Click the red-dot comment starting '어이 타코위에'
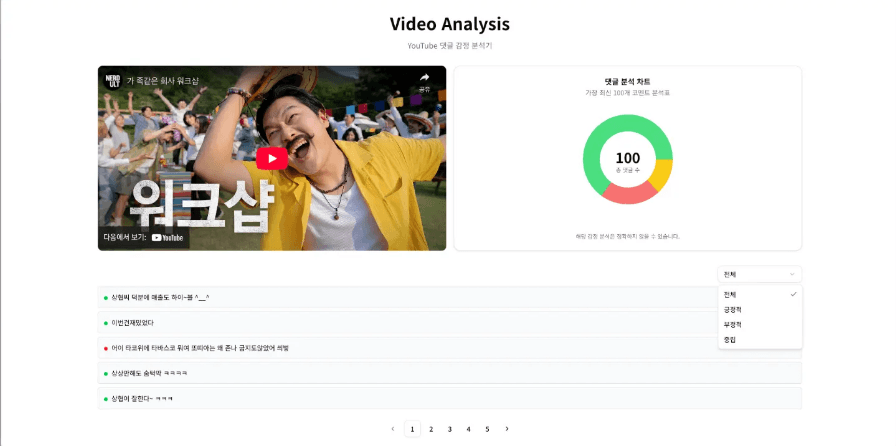 (x=449, y=348)
